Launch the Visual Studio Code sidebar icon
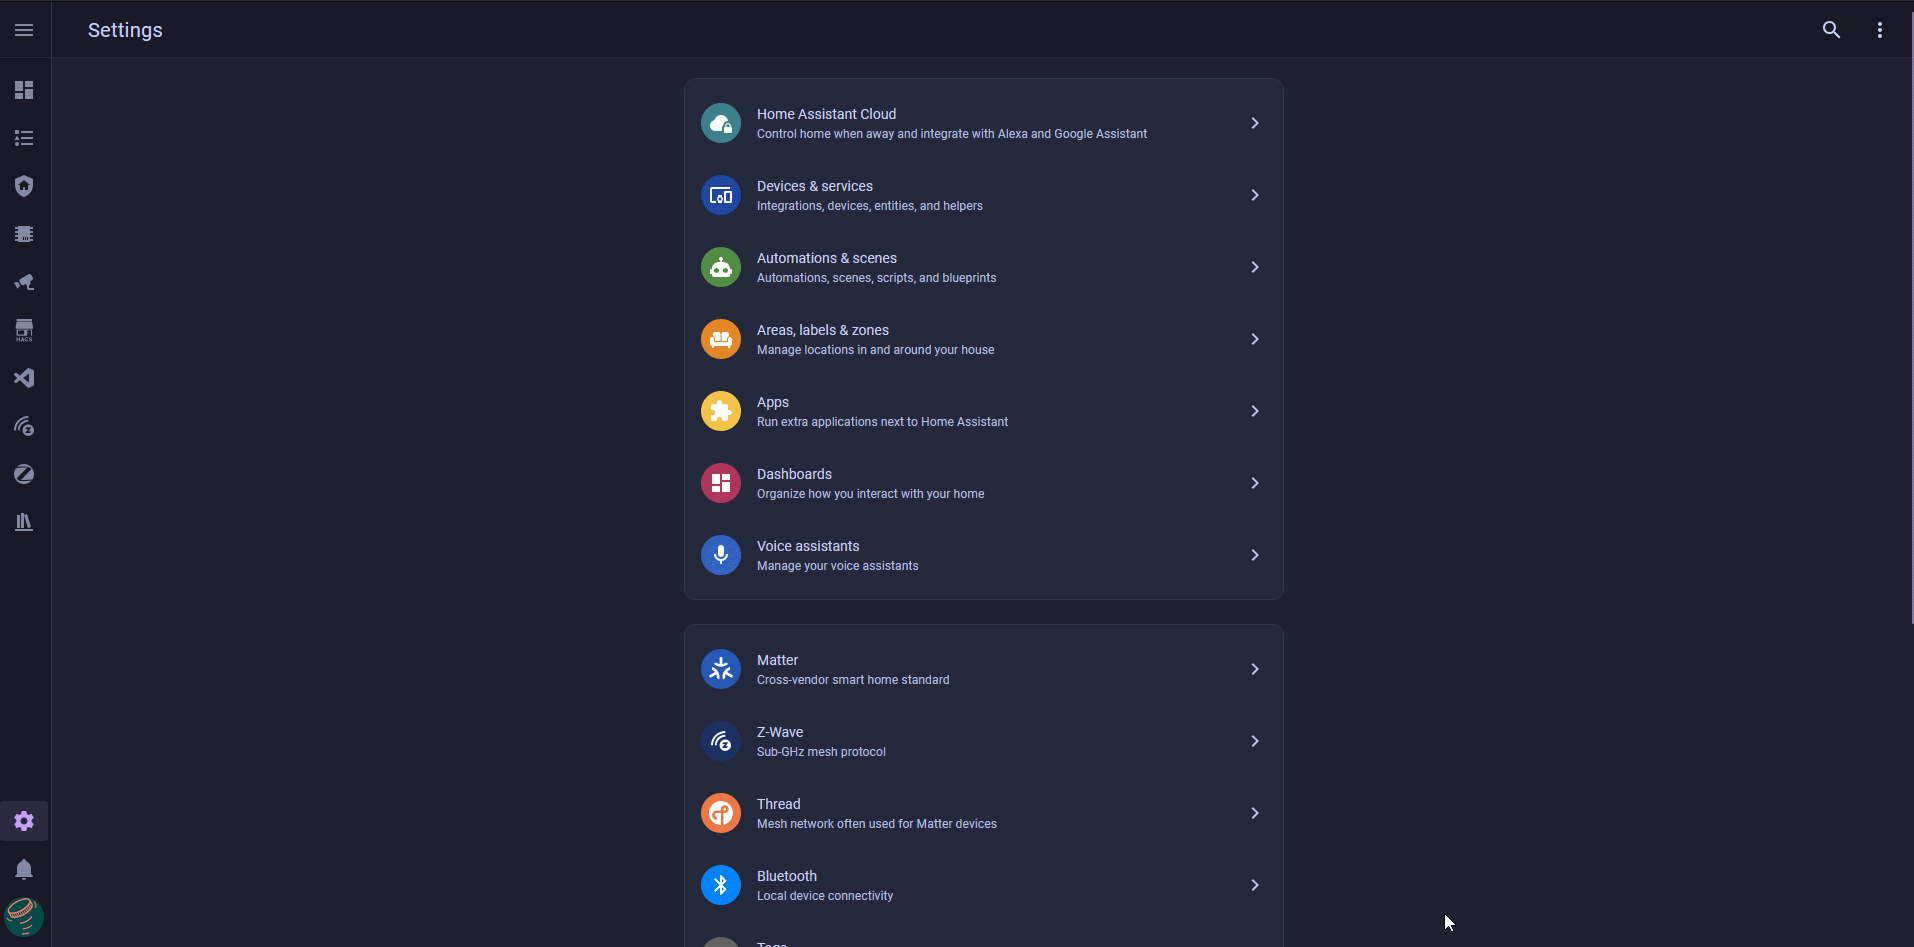Viewport: 1914px width, 947px height. point(24,378)
